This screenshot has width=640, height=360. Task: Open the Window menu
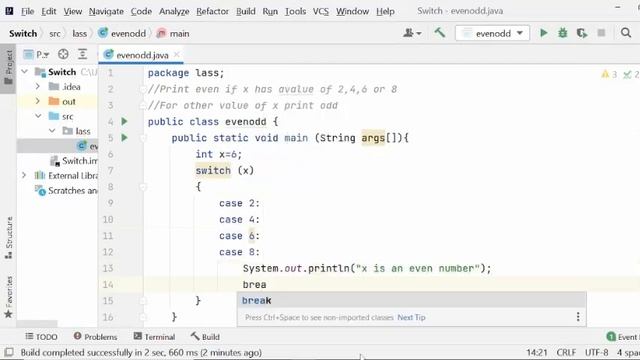tap(353, 11)
